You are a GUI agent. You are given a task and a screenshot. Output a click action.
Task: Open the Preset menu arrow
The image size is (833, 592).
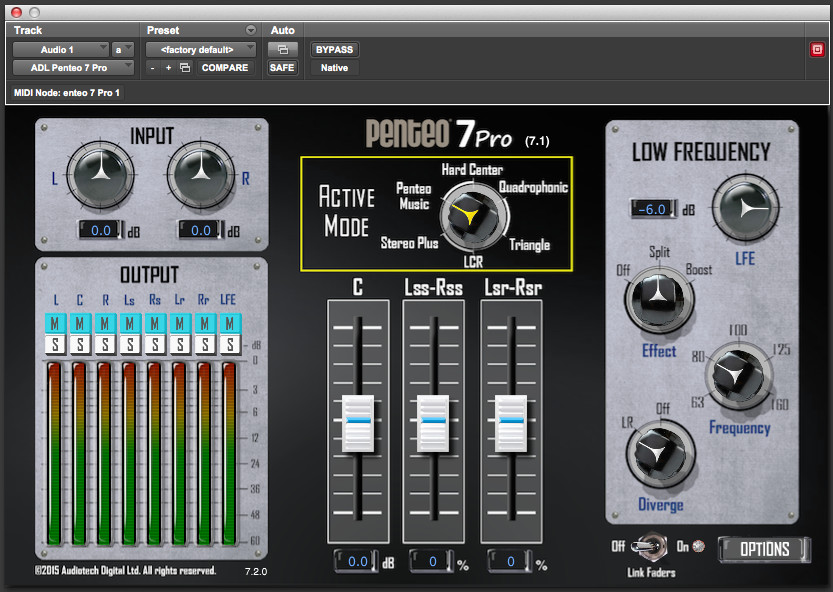coord(251,30)
